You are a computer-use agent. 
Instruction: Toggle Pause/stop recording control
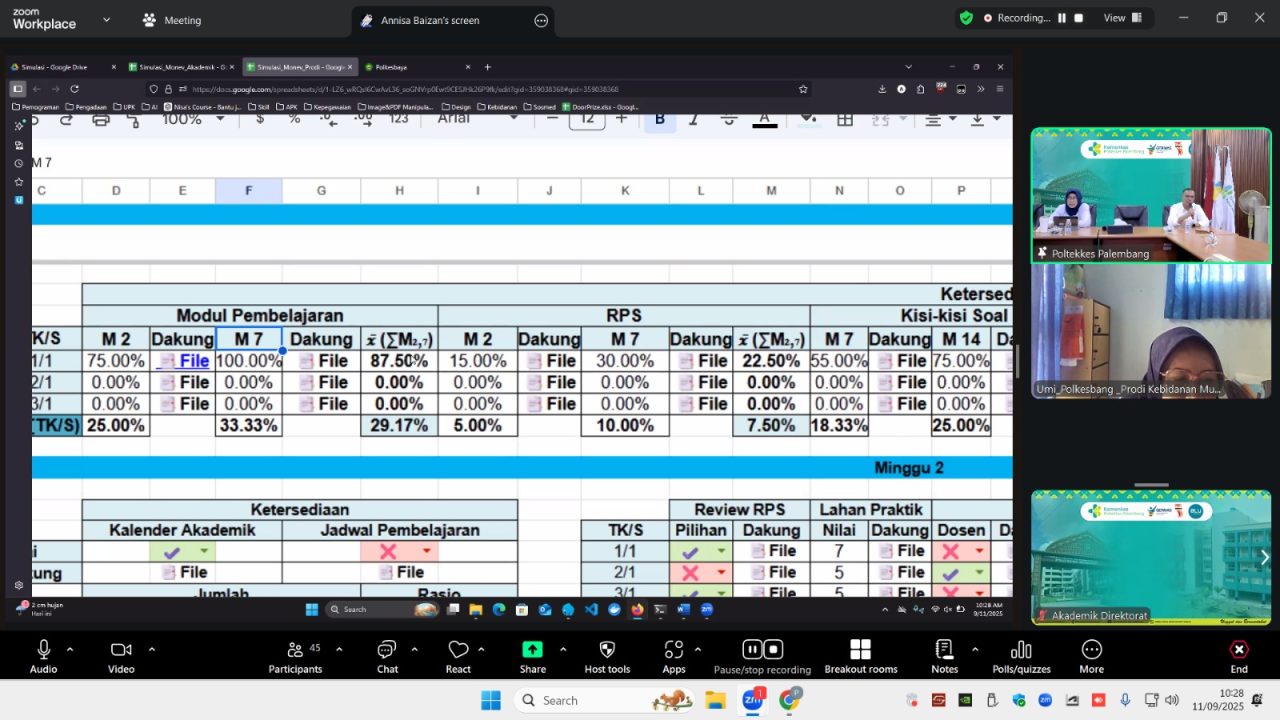click(762, 650)
